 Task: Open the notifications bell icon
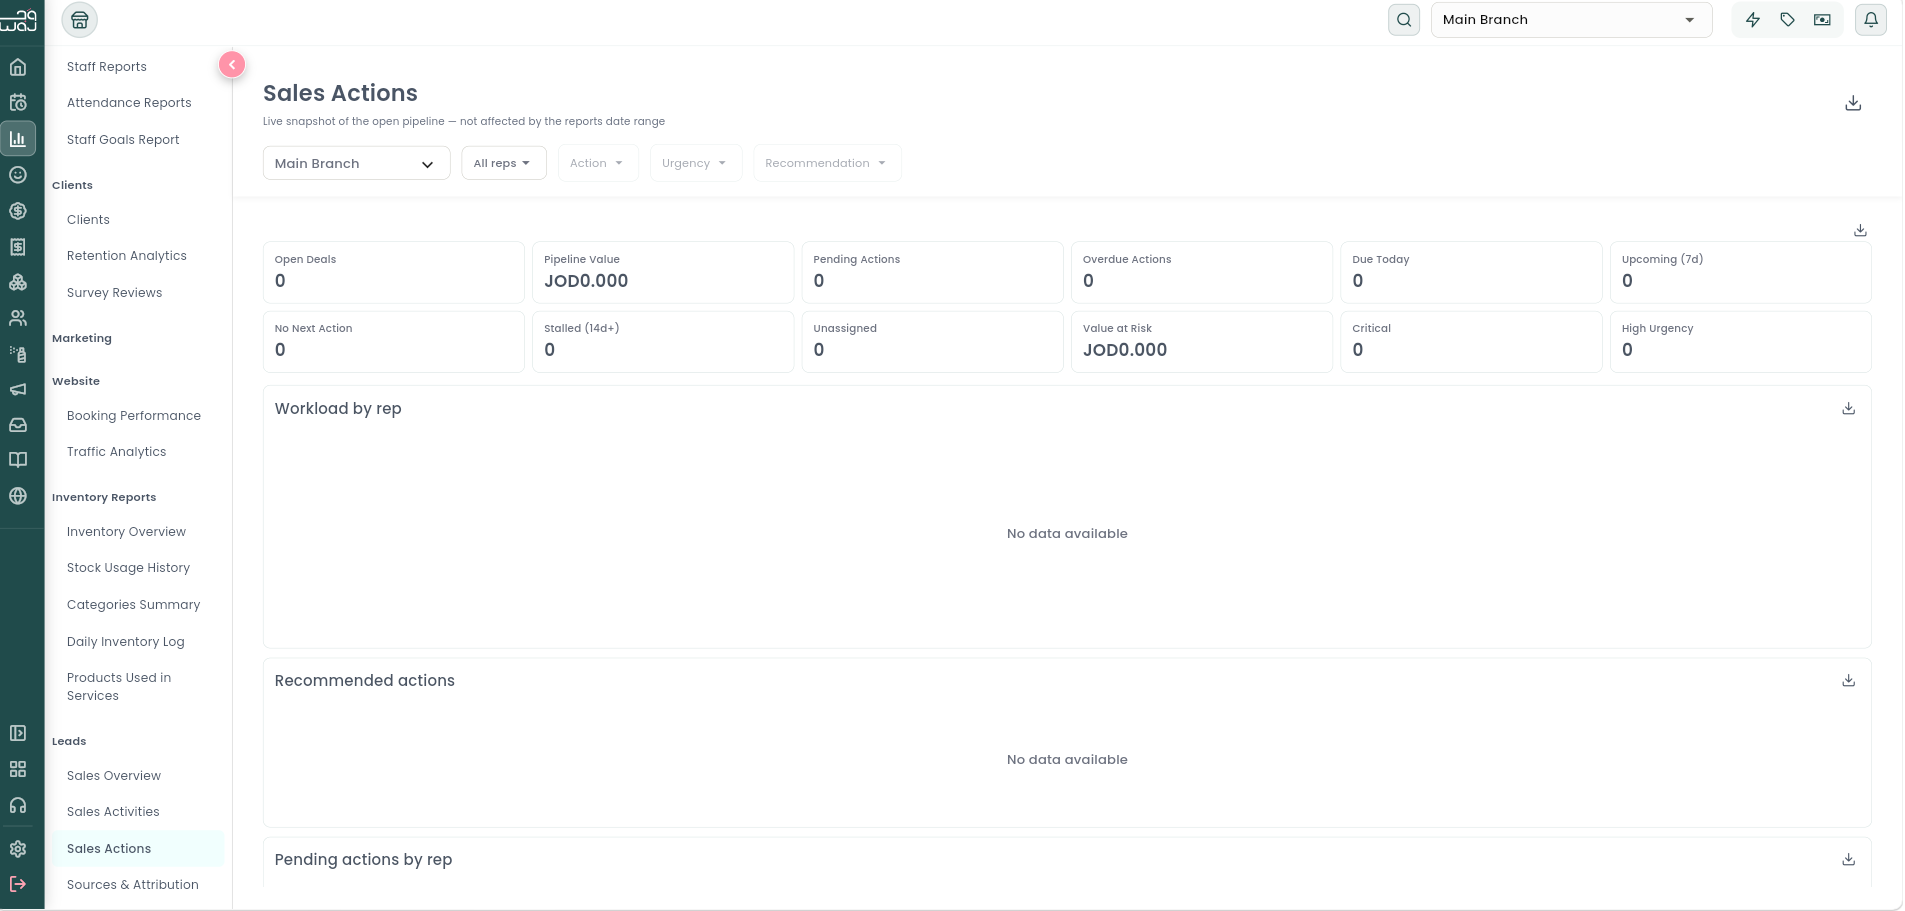tap(1871, 20)
